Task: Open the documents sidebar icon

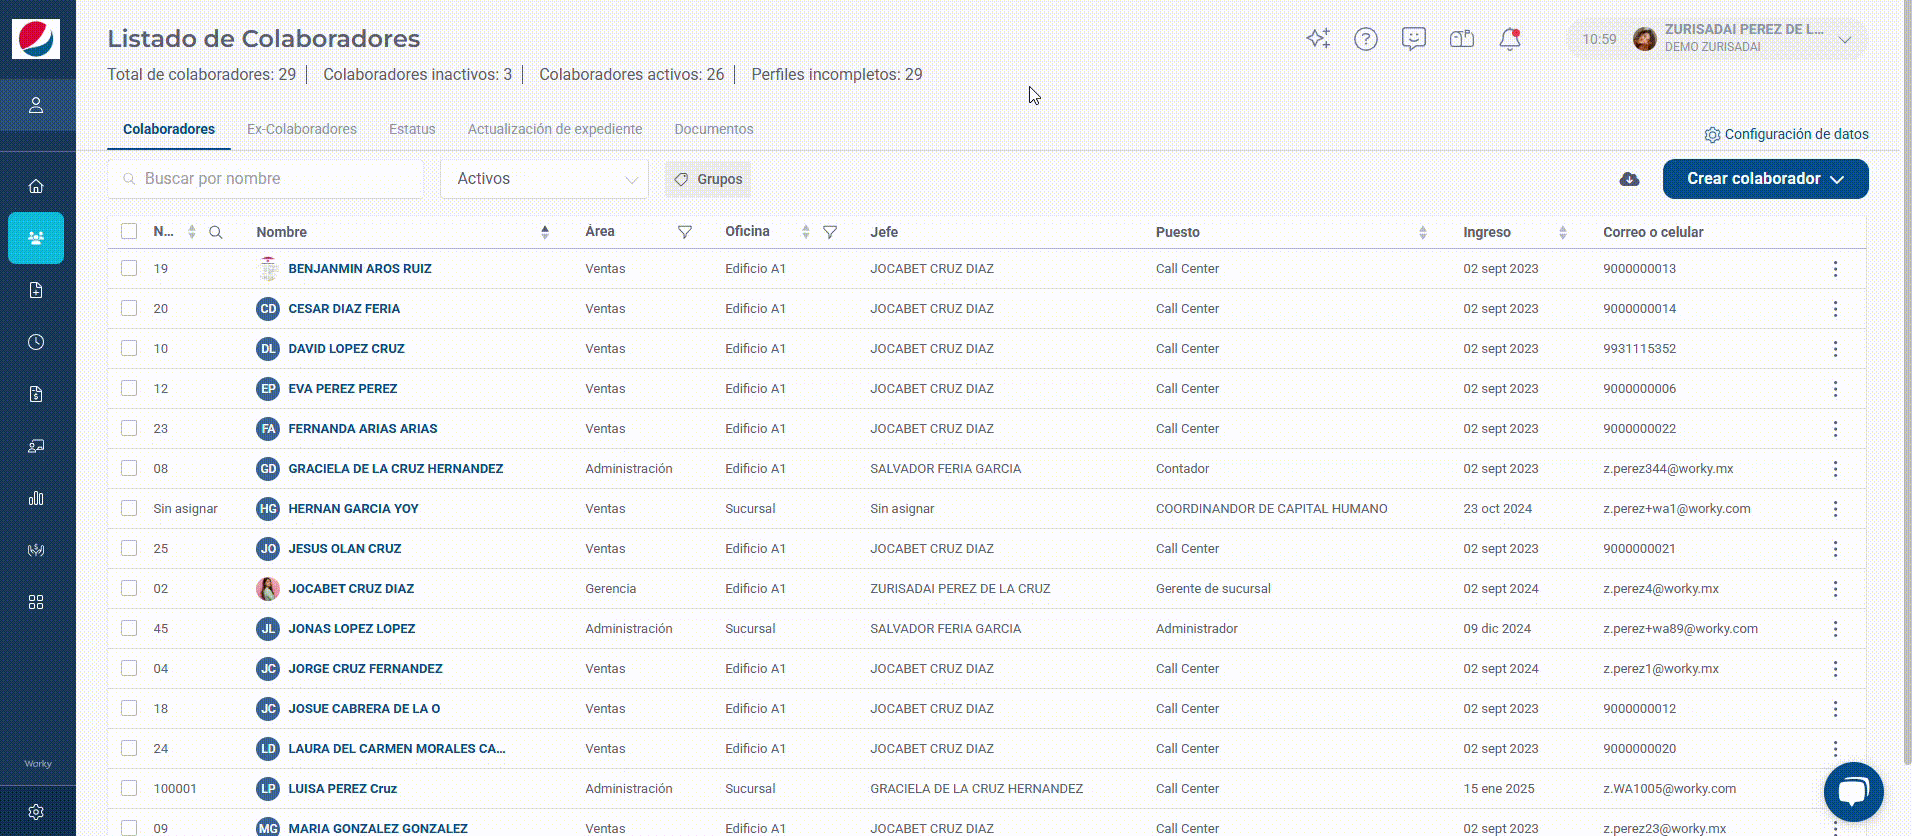Action: tap(36, 290)
